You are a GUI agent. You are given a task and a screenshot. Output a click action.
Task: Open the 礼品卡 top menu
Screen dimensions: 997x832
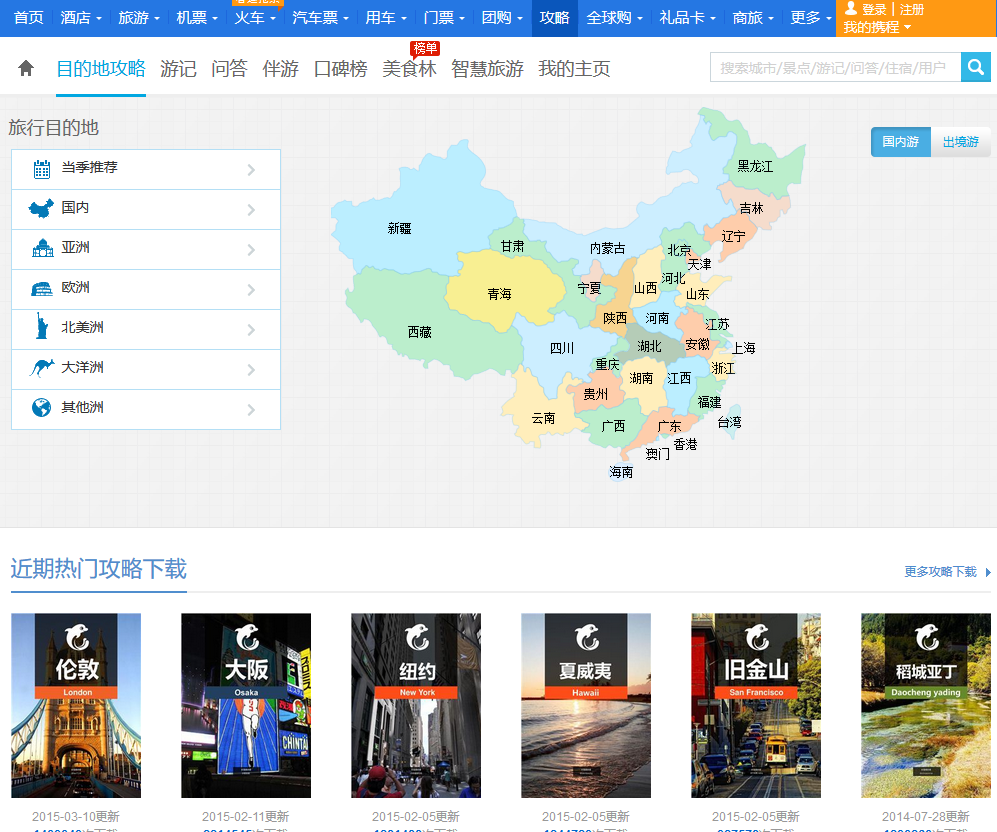687,18
